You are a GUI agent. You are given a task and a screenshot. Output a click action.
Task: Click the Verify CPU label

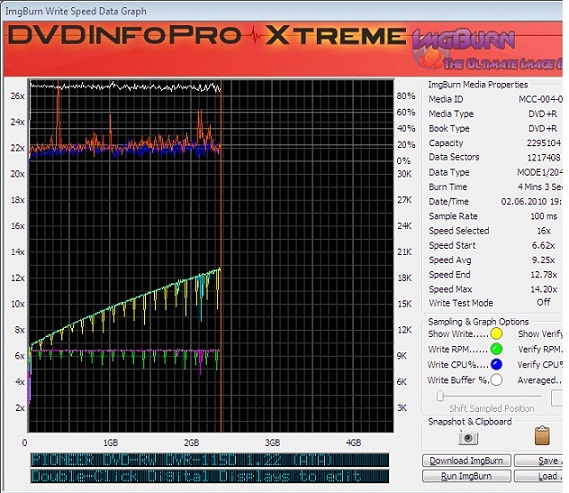pos(540,365)
